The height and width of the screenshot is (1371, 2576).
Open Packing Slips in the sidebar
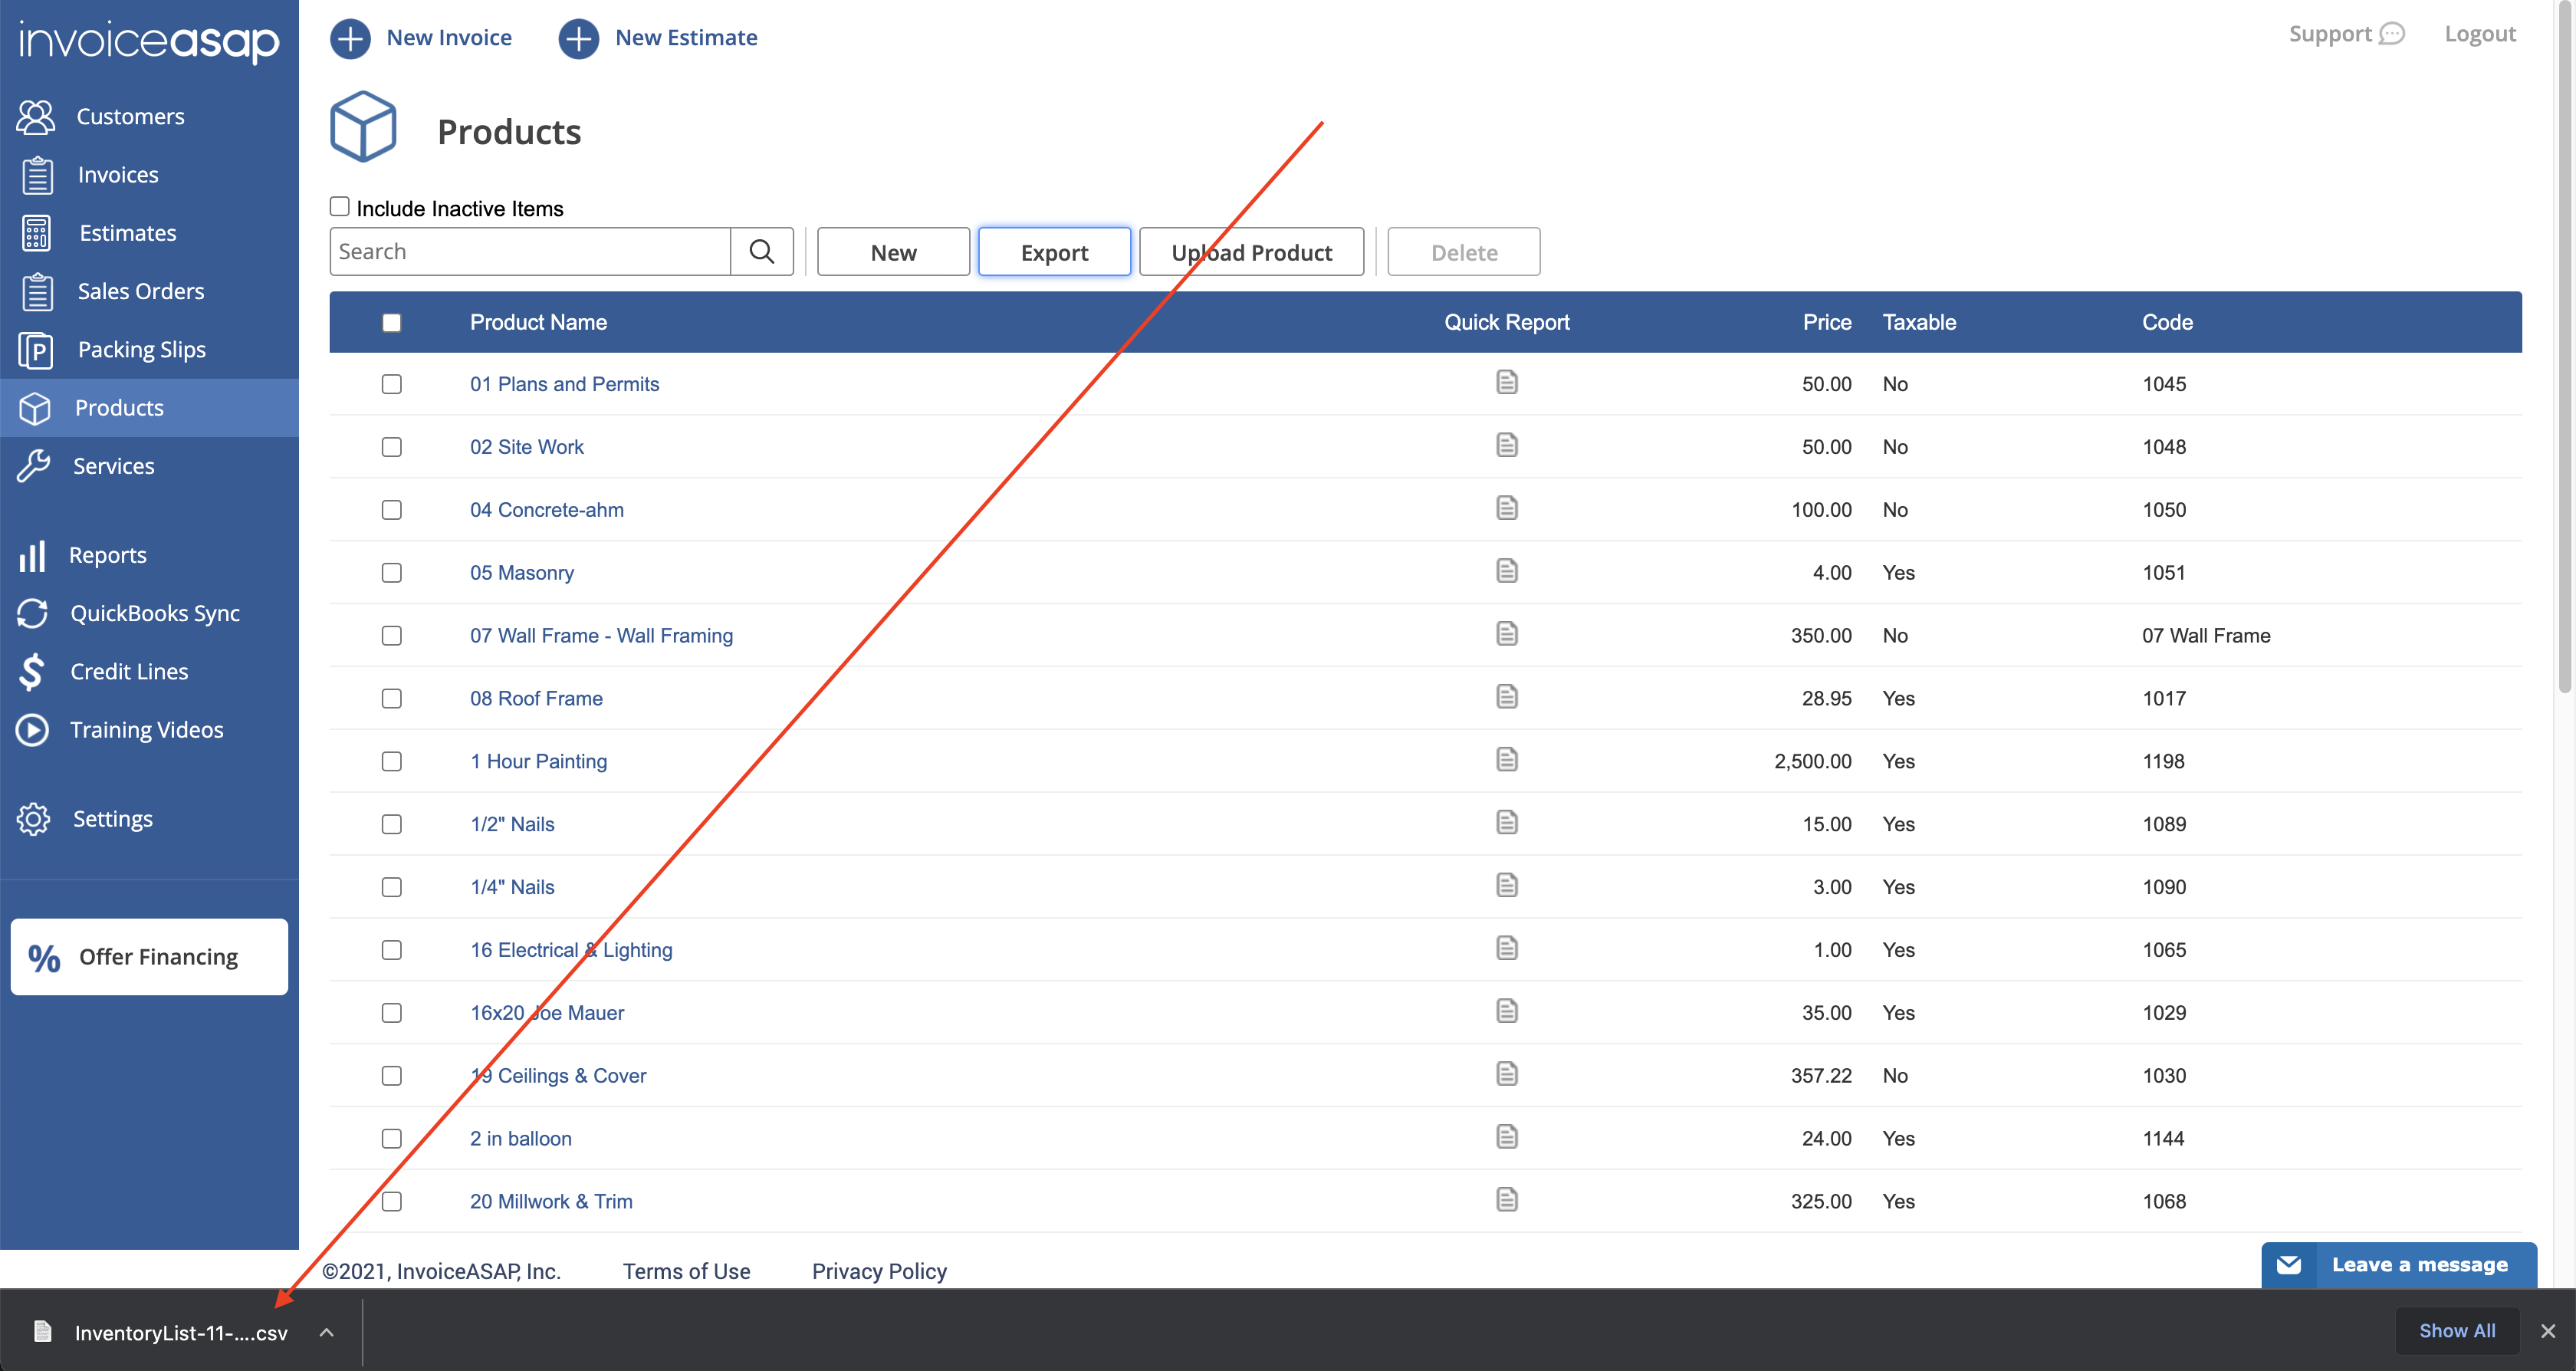point(149,350)
